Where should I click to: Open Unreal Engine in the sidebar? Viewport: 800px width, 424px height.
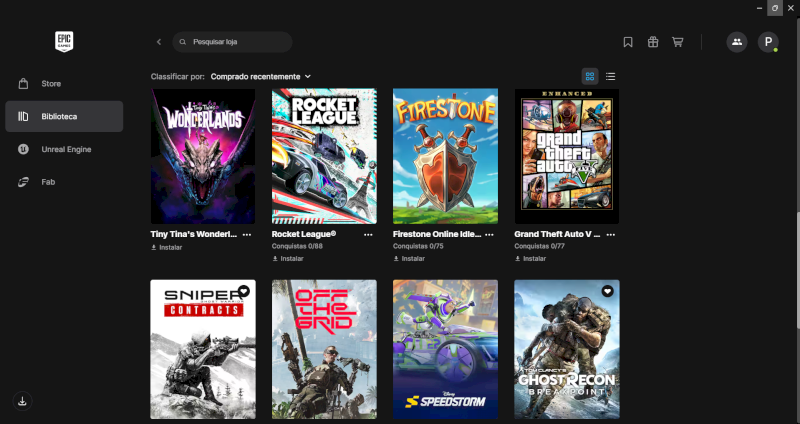coord(64,149)
